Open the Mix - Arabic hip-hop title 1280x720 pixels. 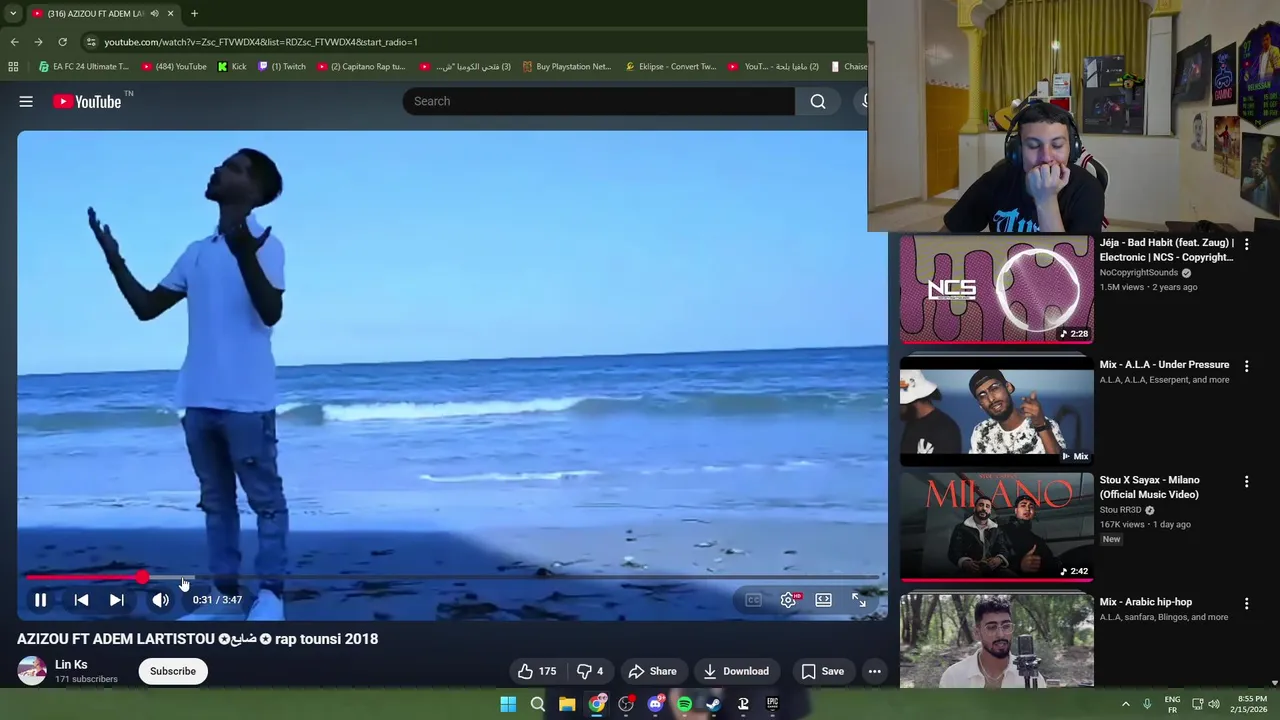click(x=1146, y=602)
